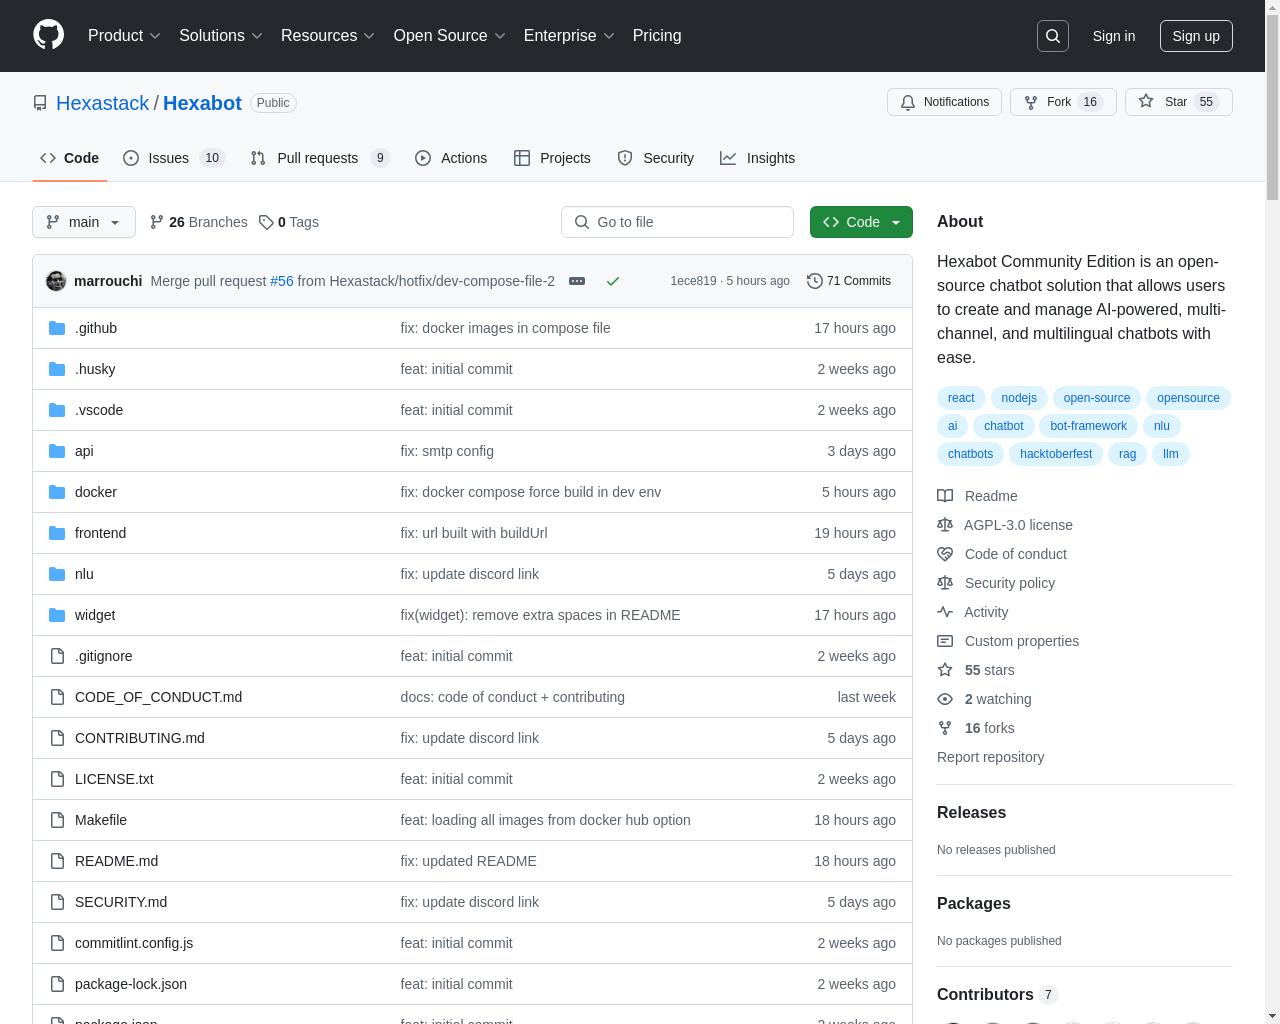Click the Report repository link

[990, 757]
